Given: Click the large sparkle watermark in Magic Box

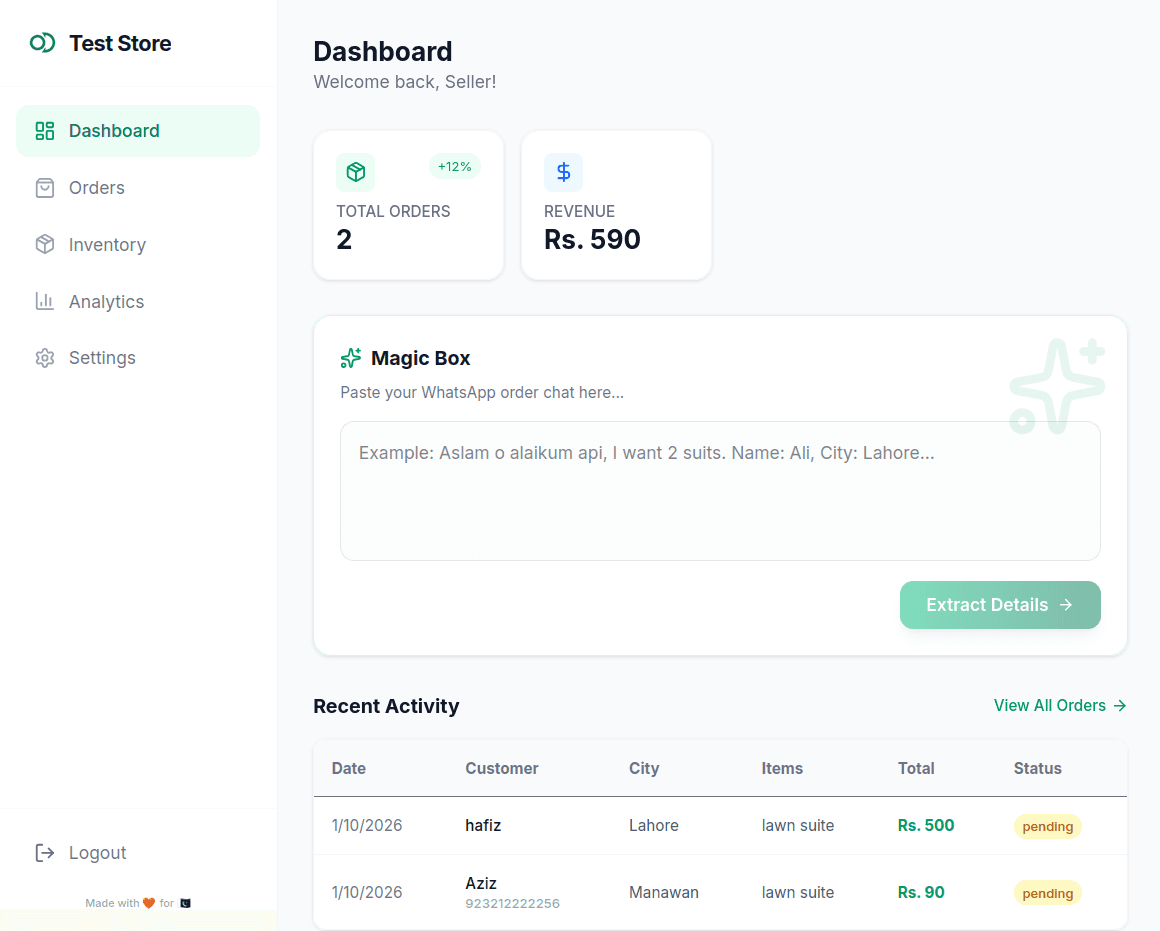Looking at the screenshot, I should pyautogui.click(x=1057, y=385).
